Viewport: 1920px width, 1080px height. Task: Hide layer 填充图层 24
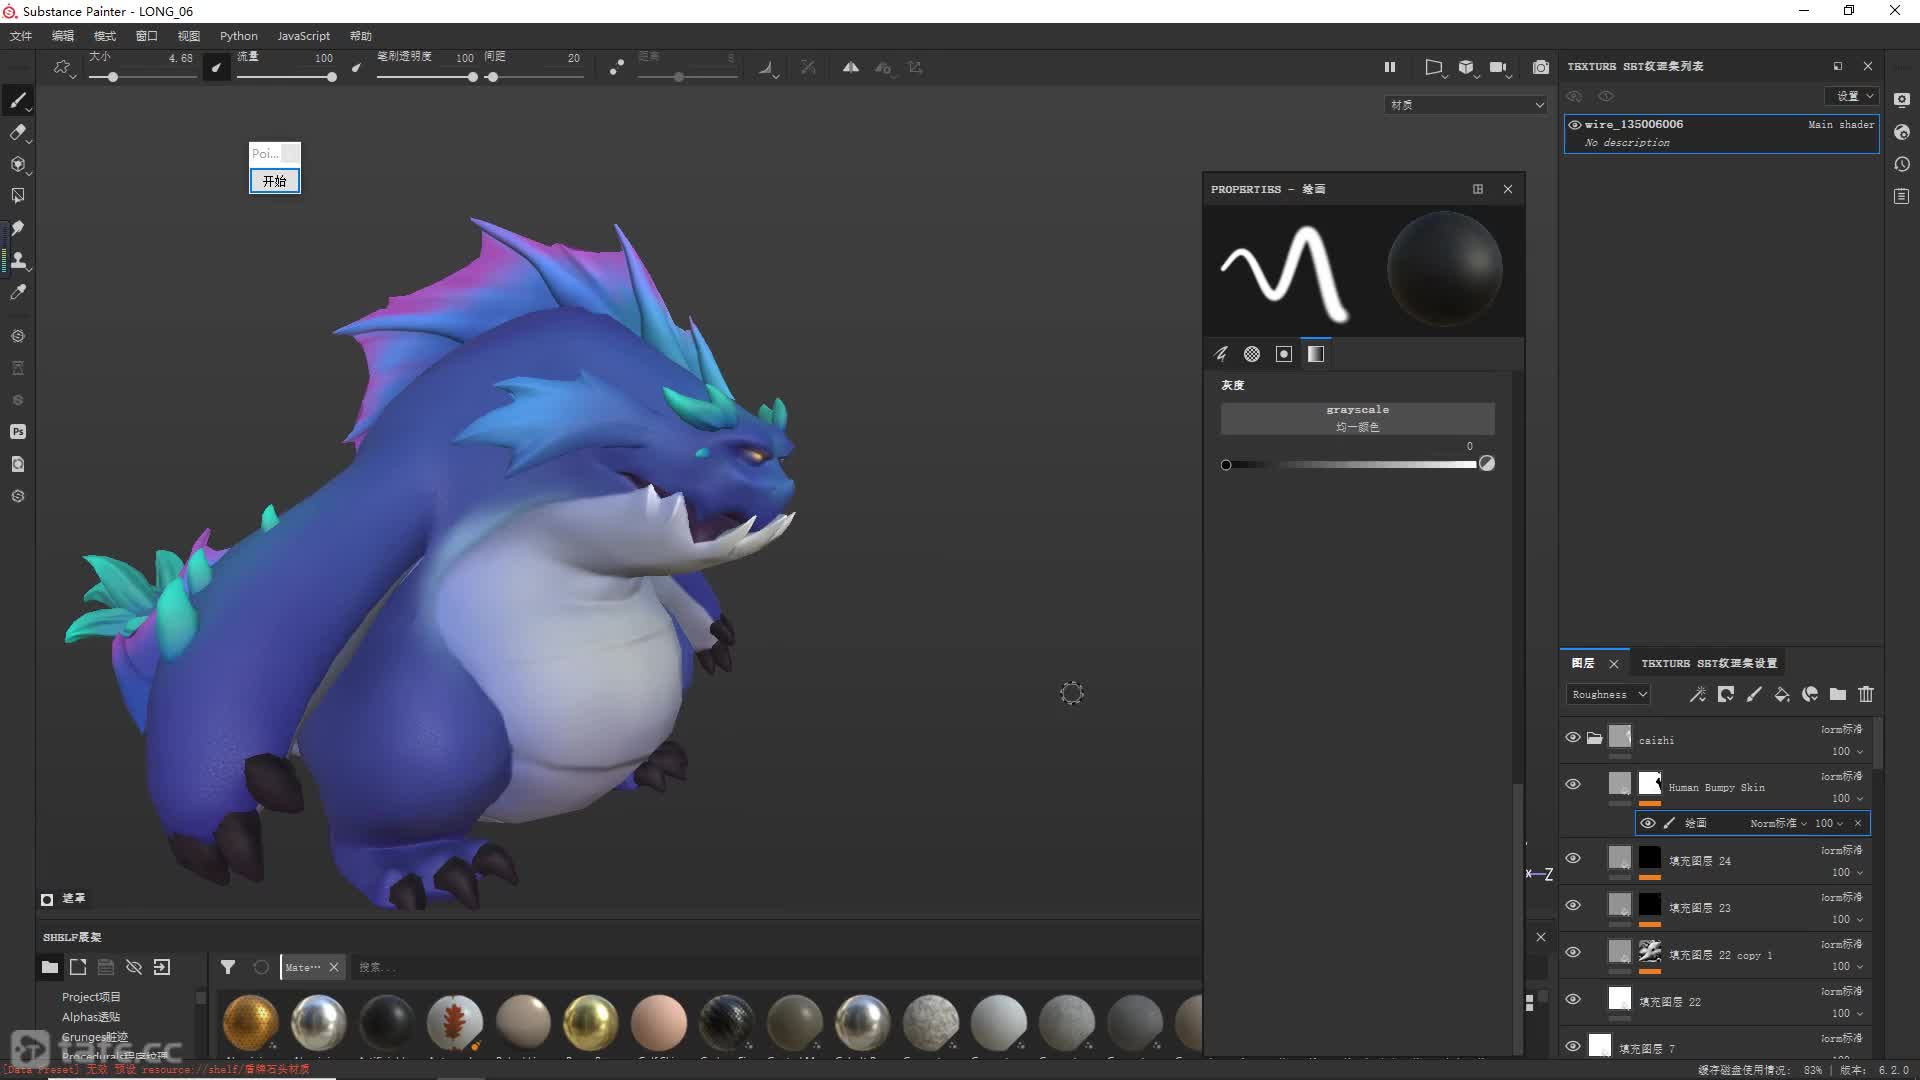pyautogui.click(x=1573, y=858)
